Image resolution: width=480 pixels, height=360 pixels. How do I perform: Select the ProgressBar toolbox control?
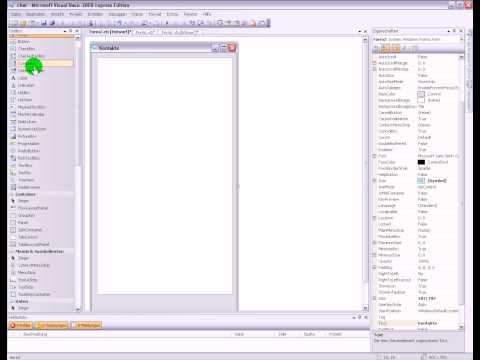point(41,143)
